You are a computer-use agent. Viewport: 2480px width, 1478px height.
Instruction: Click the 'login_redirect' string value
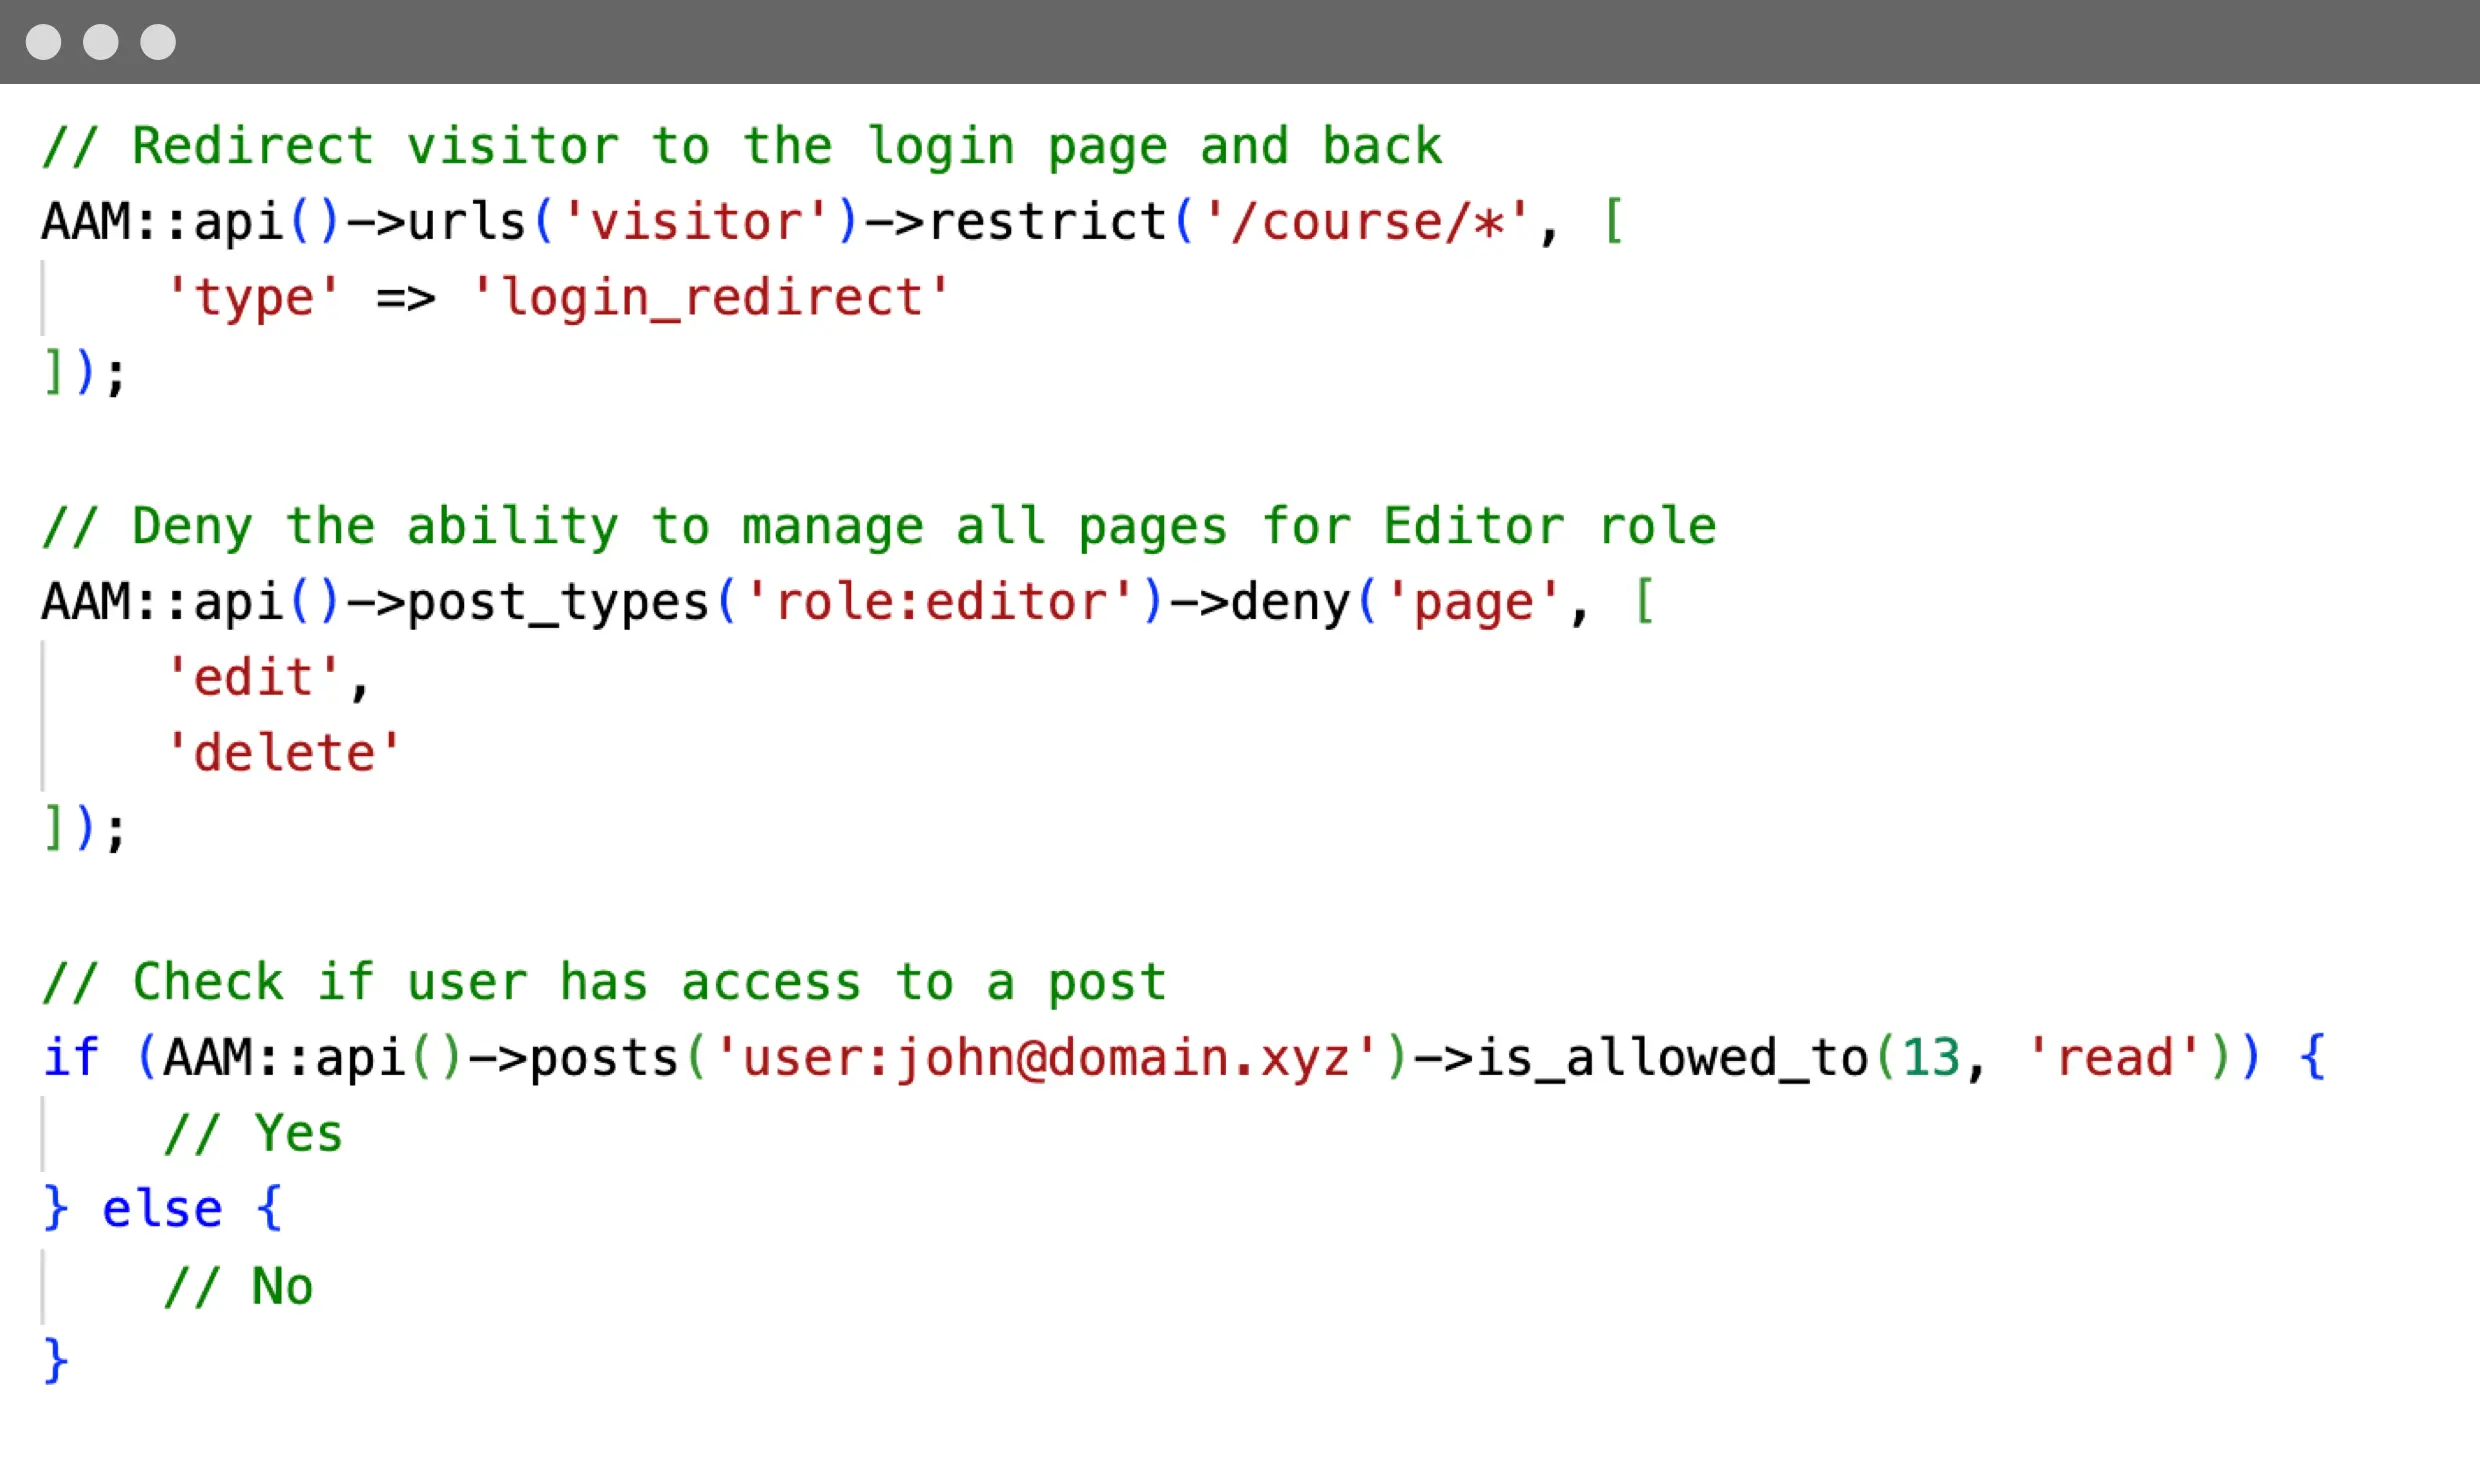click(710, 298)
